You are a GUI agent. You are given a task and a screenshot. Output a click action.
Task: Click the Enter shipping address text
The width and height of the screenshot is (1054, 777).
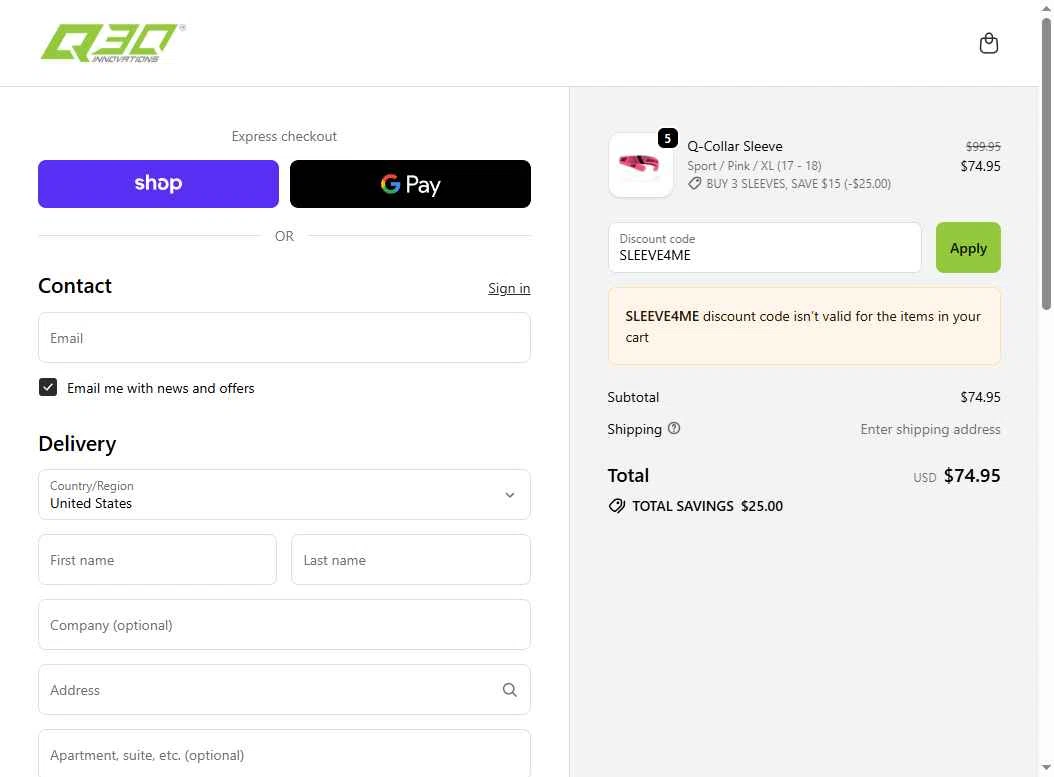point(930,429)
